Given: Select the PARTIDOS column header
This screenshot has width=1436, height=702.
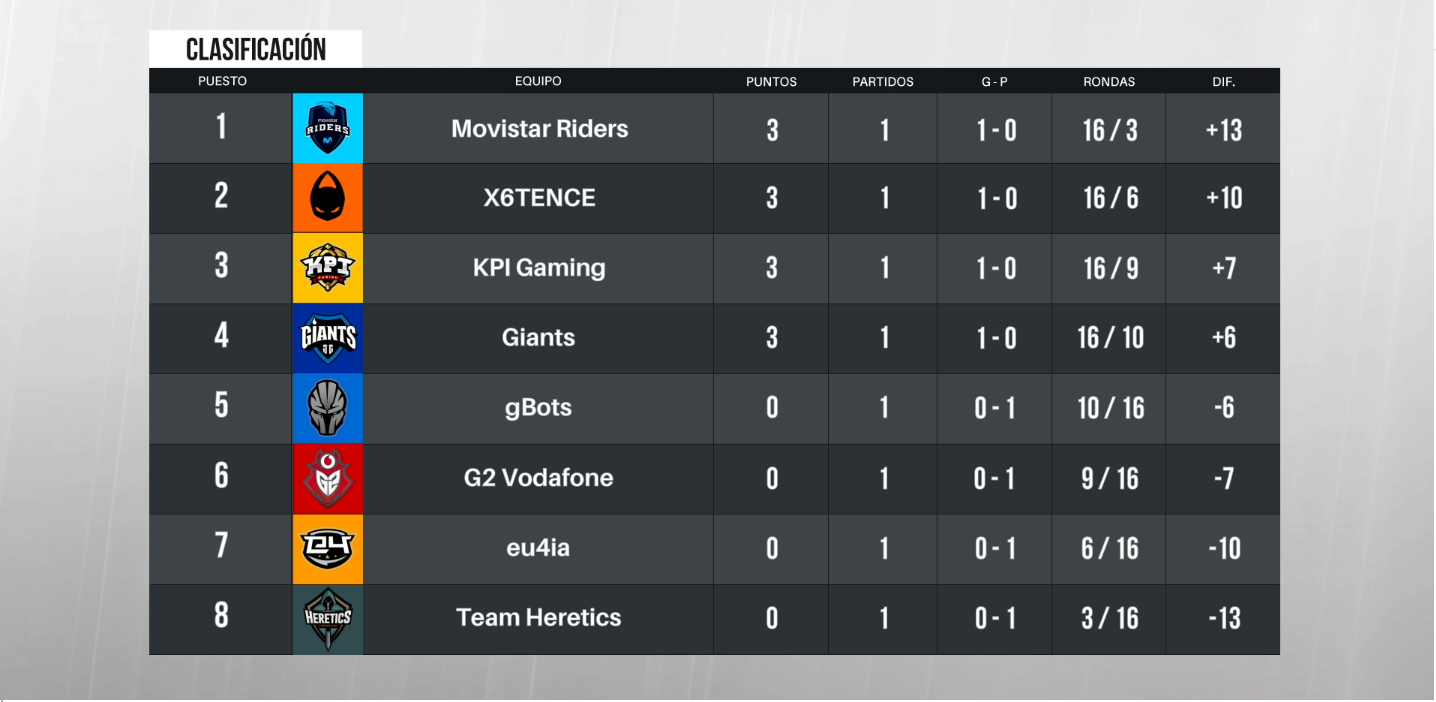Looking at the screenshot, I should [883, 82].
